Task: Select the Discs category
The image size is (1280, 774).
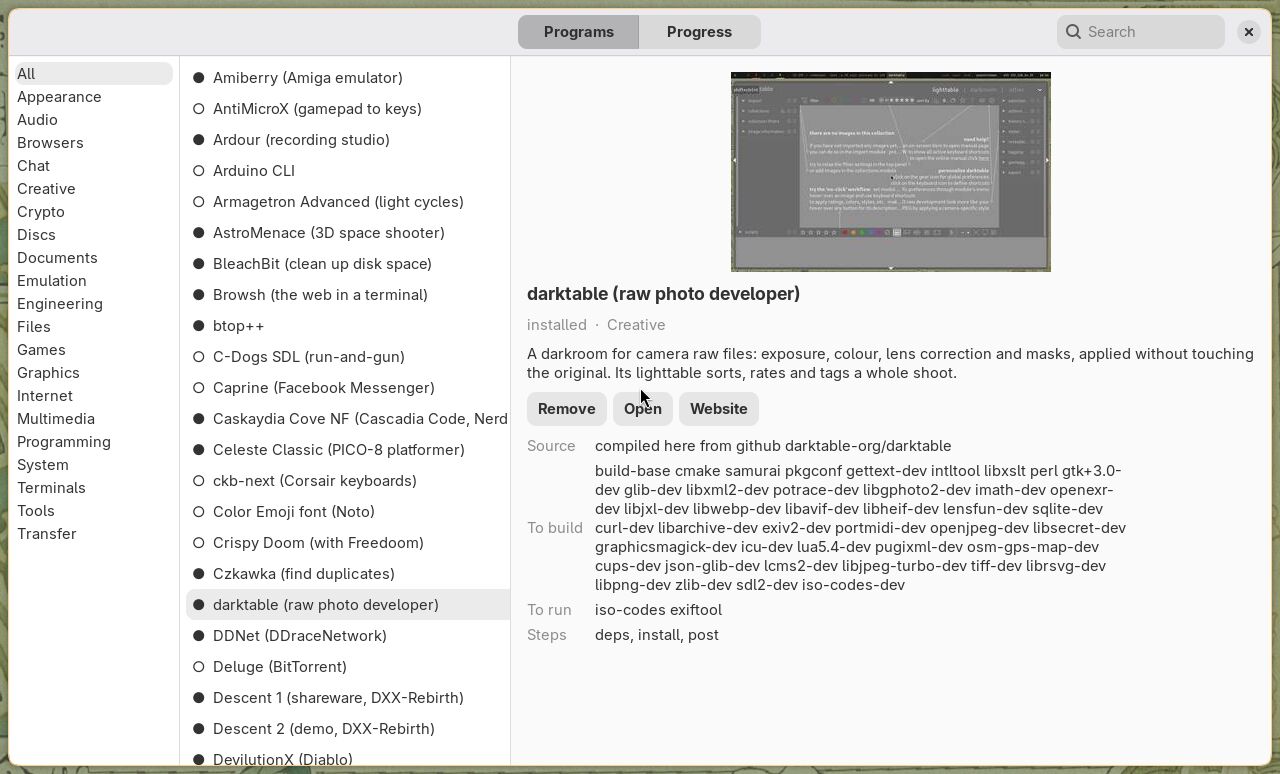Action: click(x=94, y=235)
